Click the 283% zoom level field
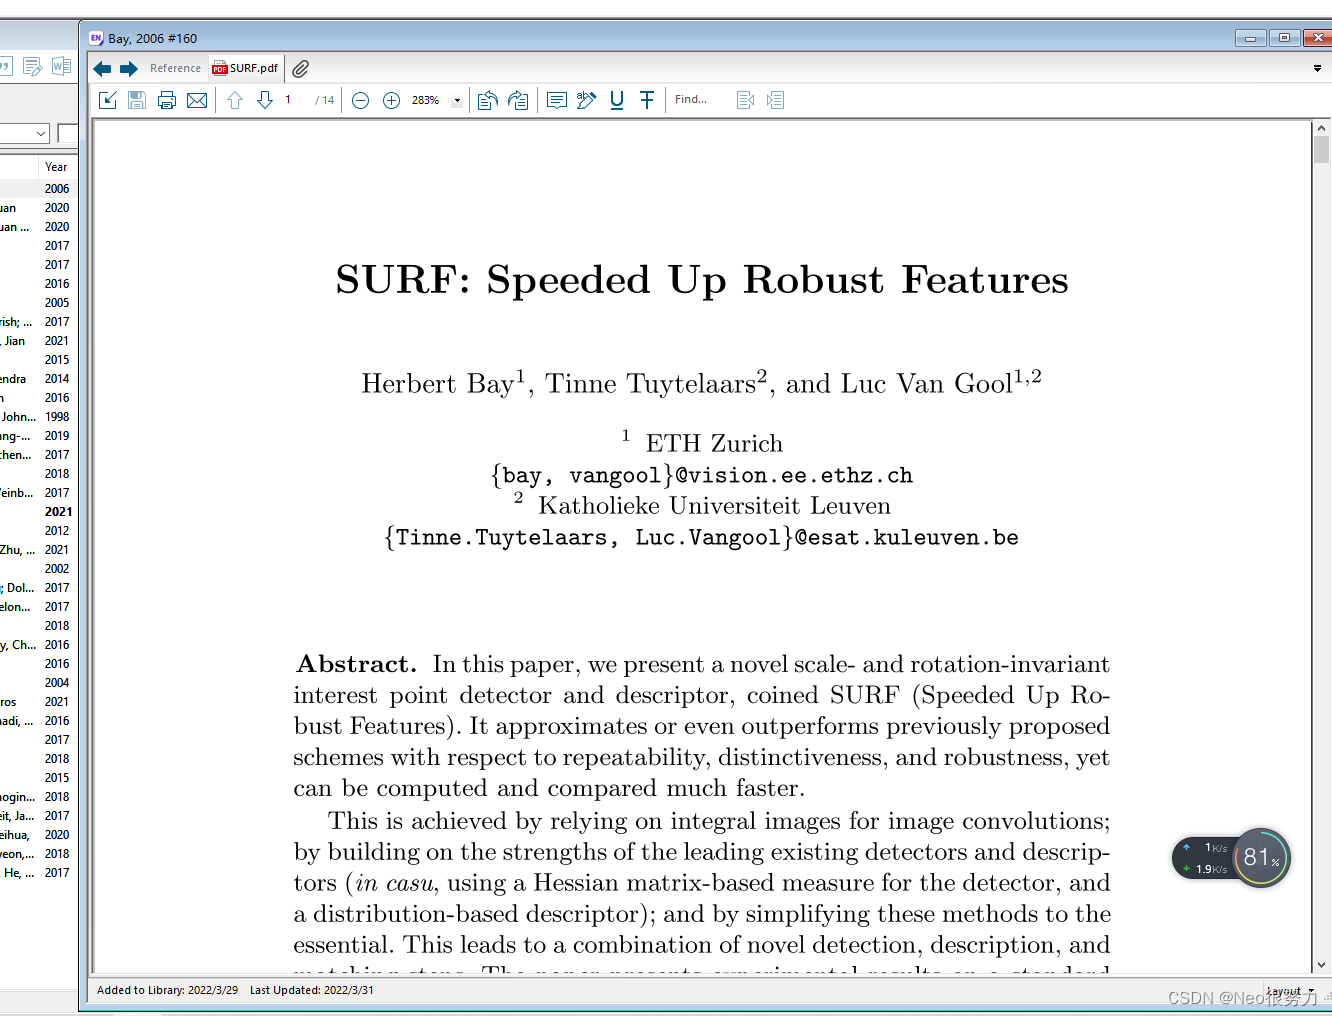 428,100
